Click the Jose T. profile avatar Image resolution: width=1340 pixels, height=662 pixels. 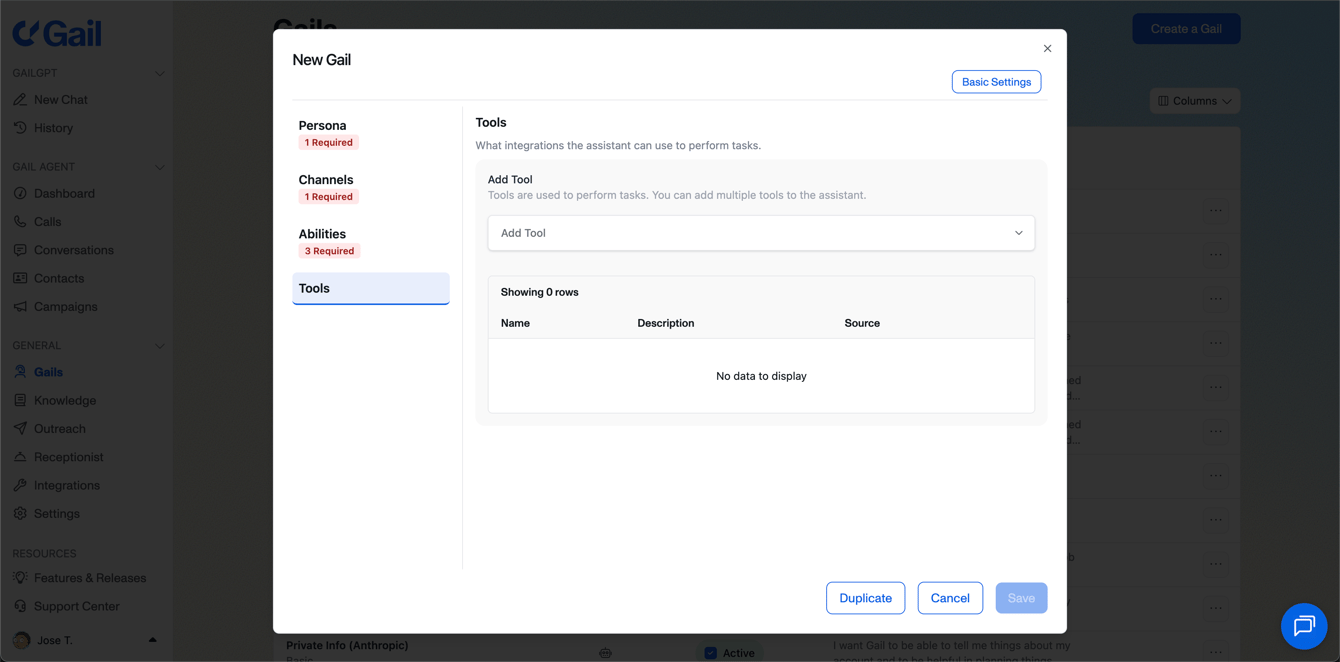click(x=21, y=640)
